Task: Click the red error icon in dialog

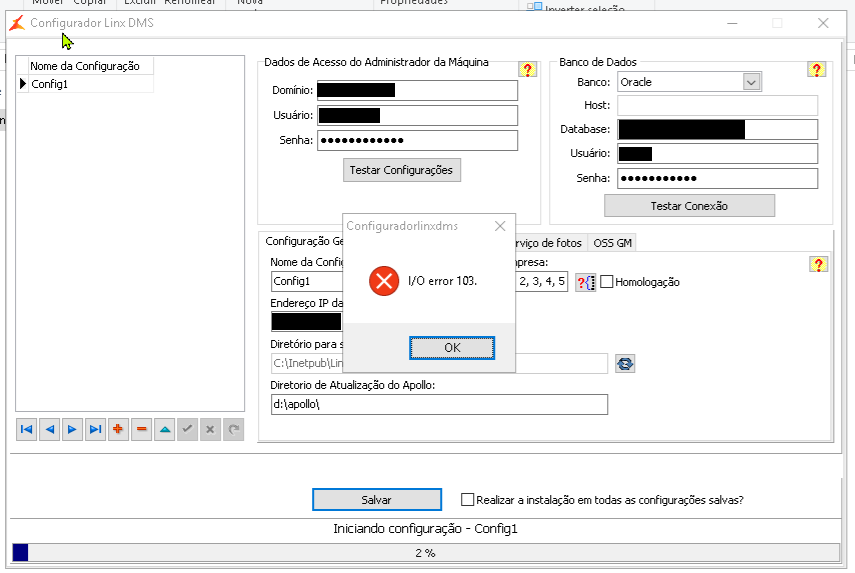Action: pyautogui.click(x=384, y=281)
